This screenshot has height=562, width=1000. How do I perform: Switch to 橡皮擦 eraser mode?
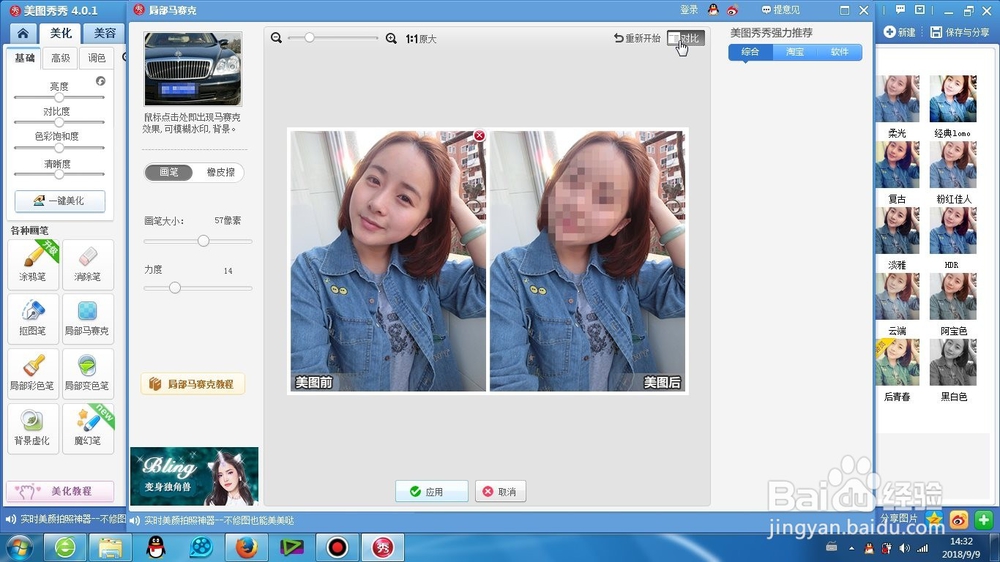pyautogui.click(x=221, y=172)
